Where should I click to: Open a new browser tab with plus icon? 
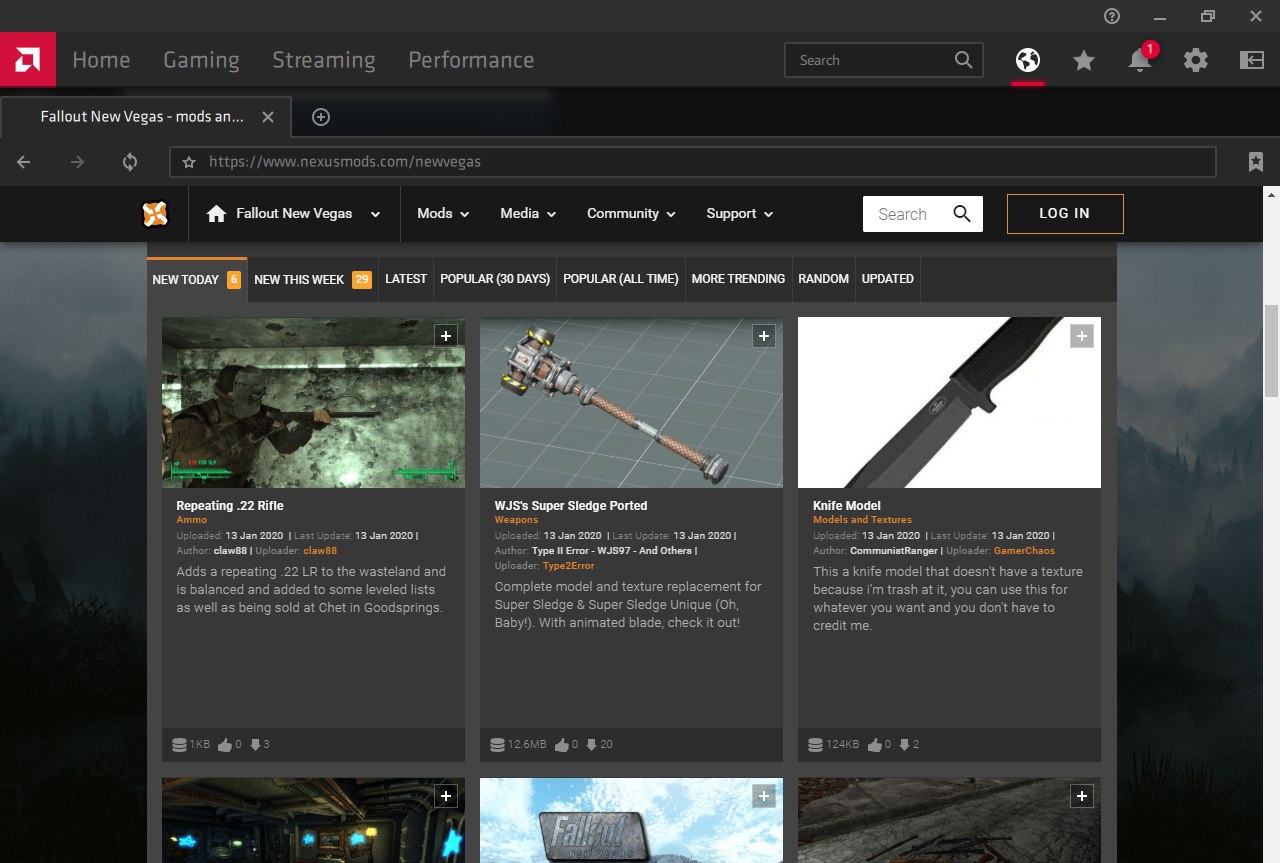(x=321, y=117)
